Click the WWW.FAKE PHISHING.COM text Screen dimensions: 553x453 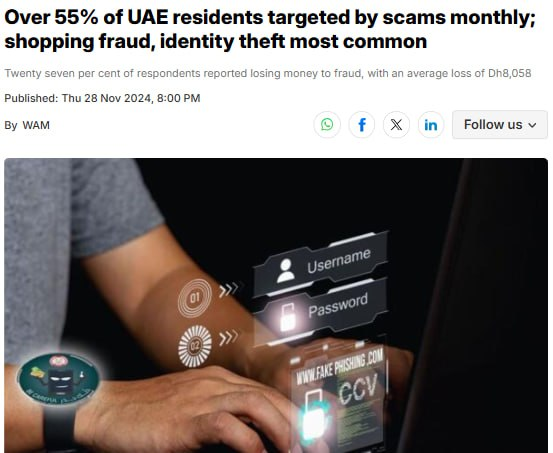click(x=339, y=368)
